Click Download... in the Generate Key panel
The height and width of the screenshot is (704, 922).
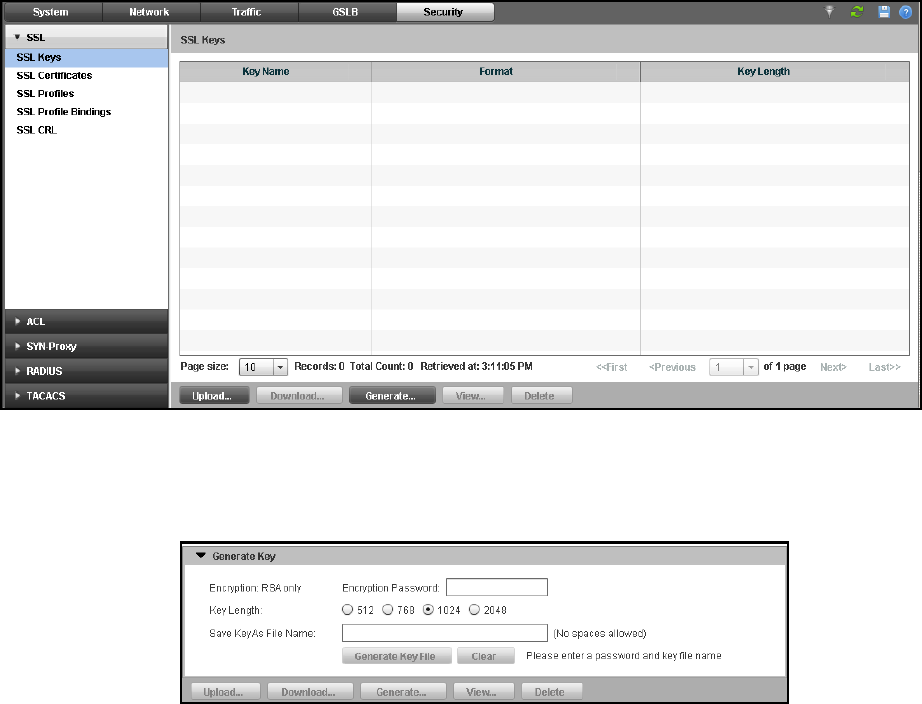click(310, 692)
